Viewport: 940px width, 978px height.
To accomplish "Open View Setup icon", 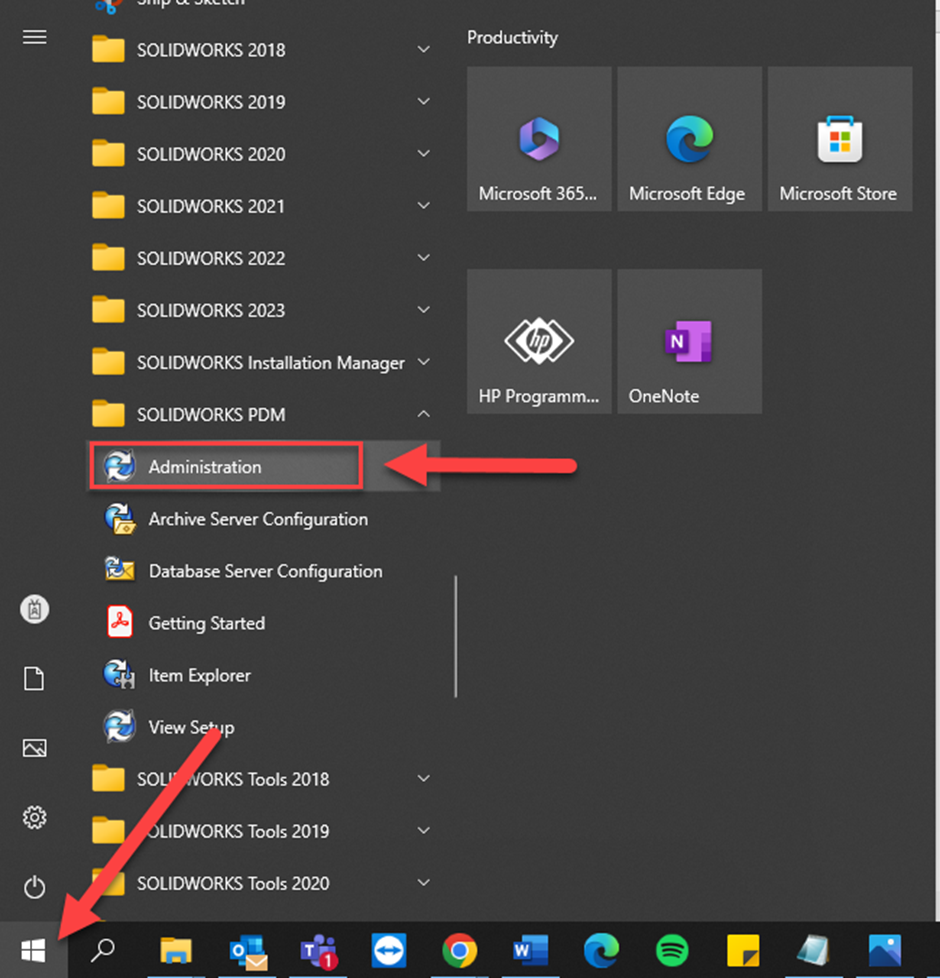I will pyautogui.click(x=119, y=727).
